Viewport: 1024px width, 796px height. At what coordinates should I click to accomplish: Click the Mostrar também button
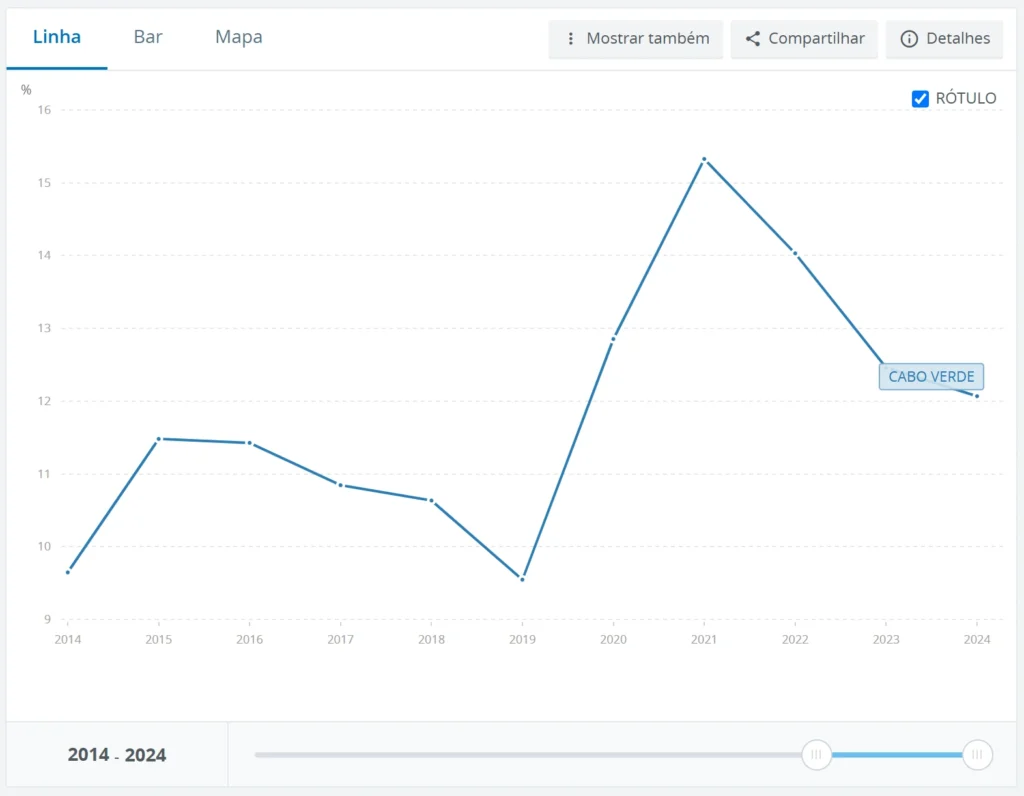pyautogui.click(x=635, y=39)
